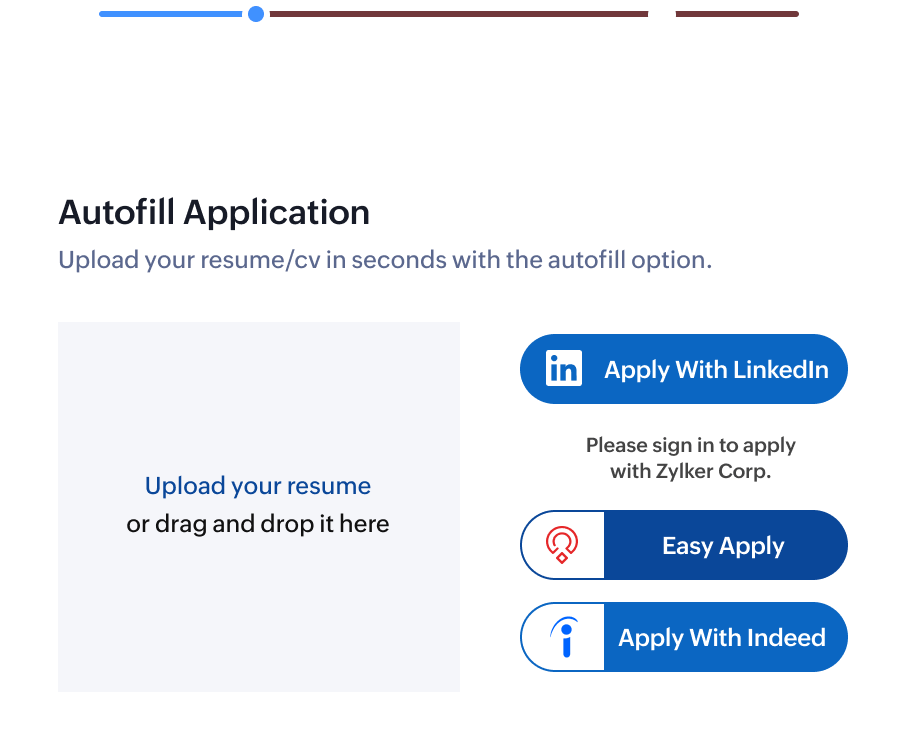This screenshot has height=750, width=900.
Task: Click 'or drag and drop it here' text
Action: 258,524
